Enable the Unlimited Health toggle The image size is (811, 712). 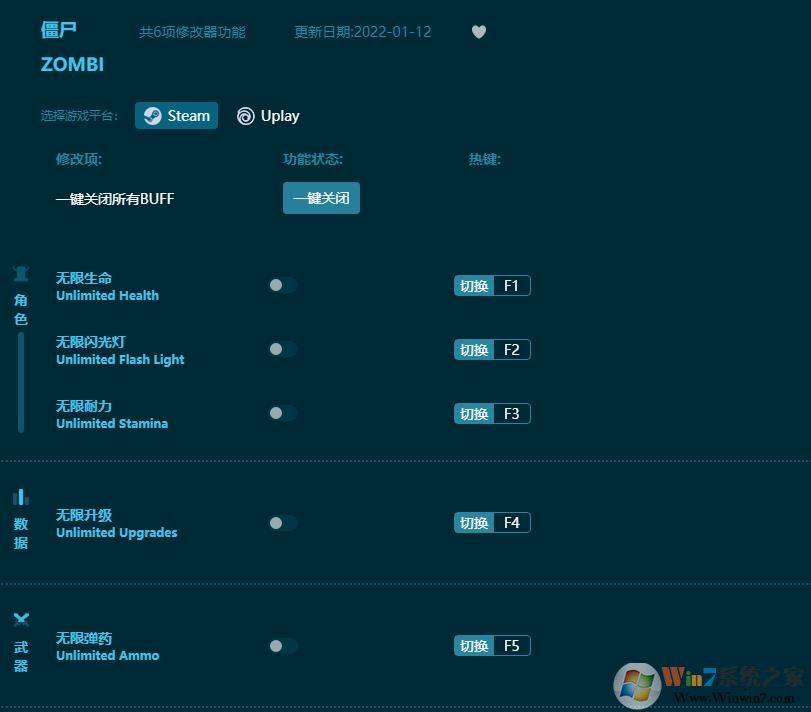(283, 285)
